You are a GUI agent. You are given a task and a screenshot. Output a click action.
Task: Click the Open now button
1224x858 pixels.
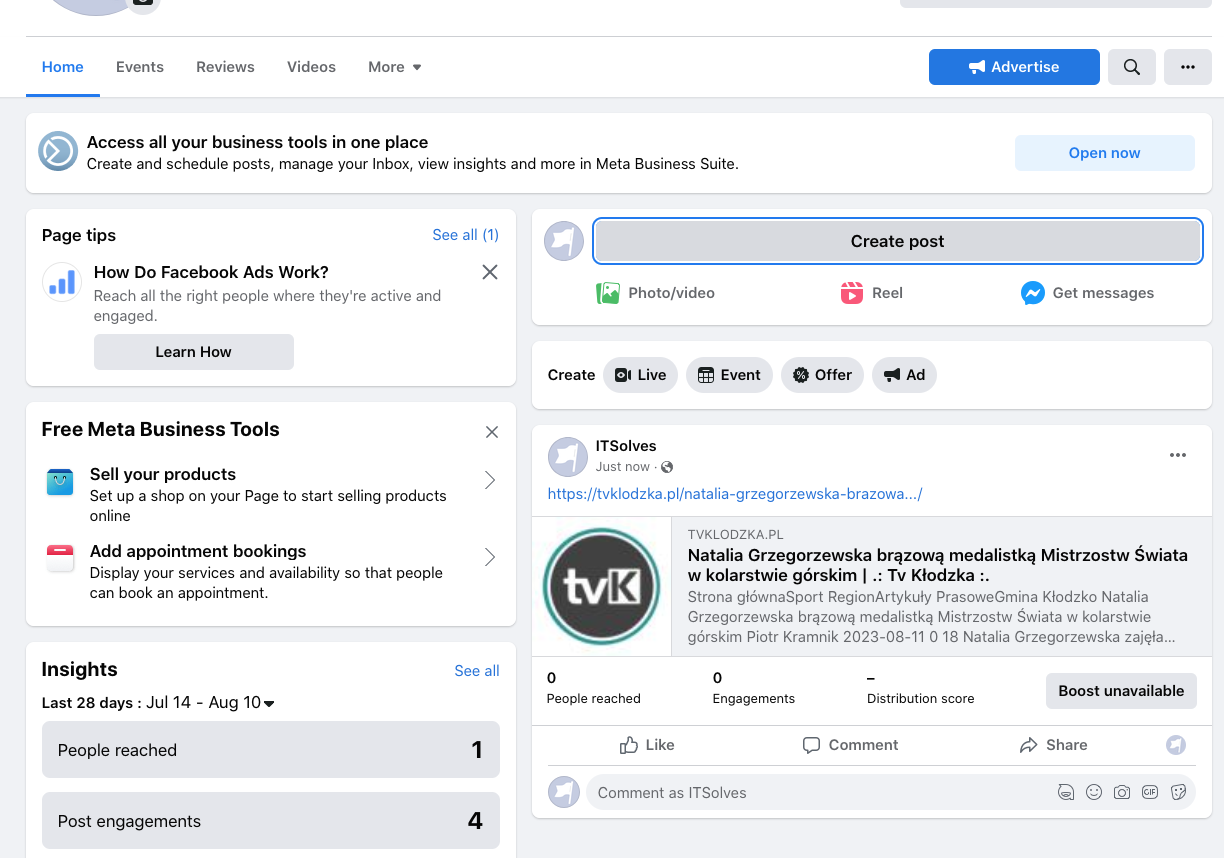click(x=1105, y=153)
